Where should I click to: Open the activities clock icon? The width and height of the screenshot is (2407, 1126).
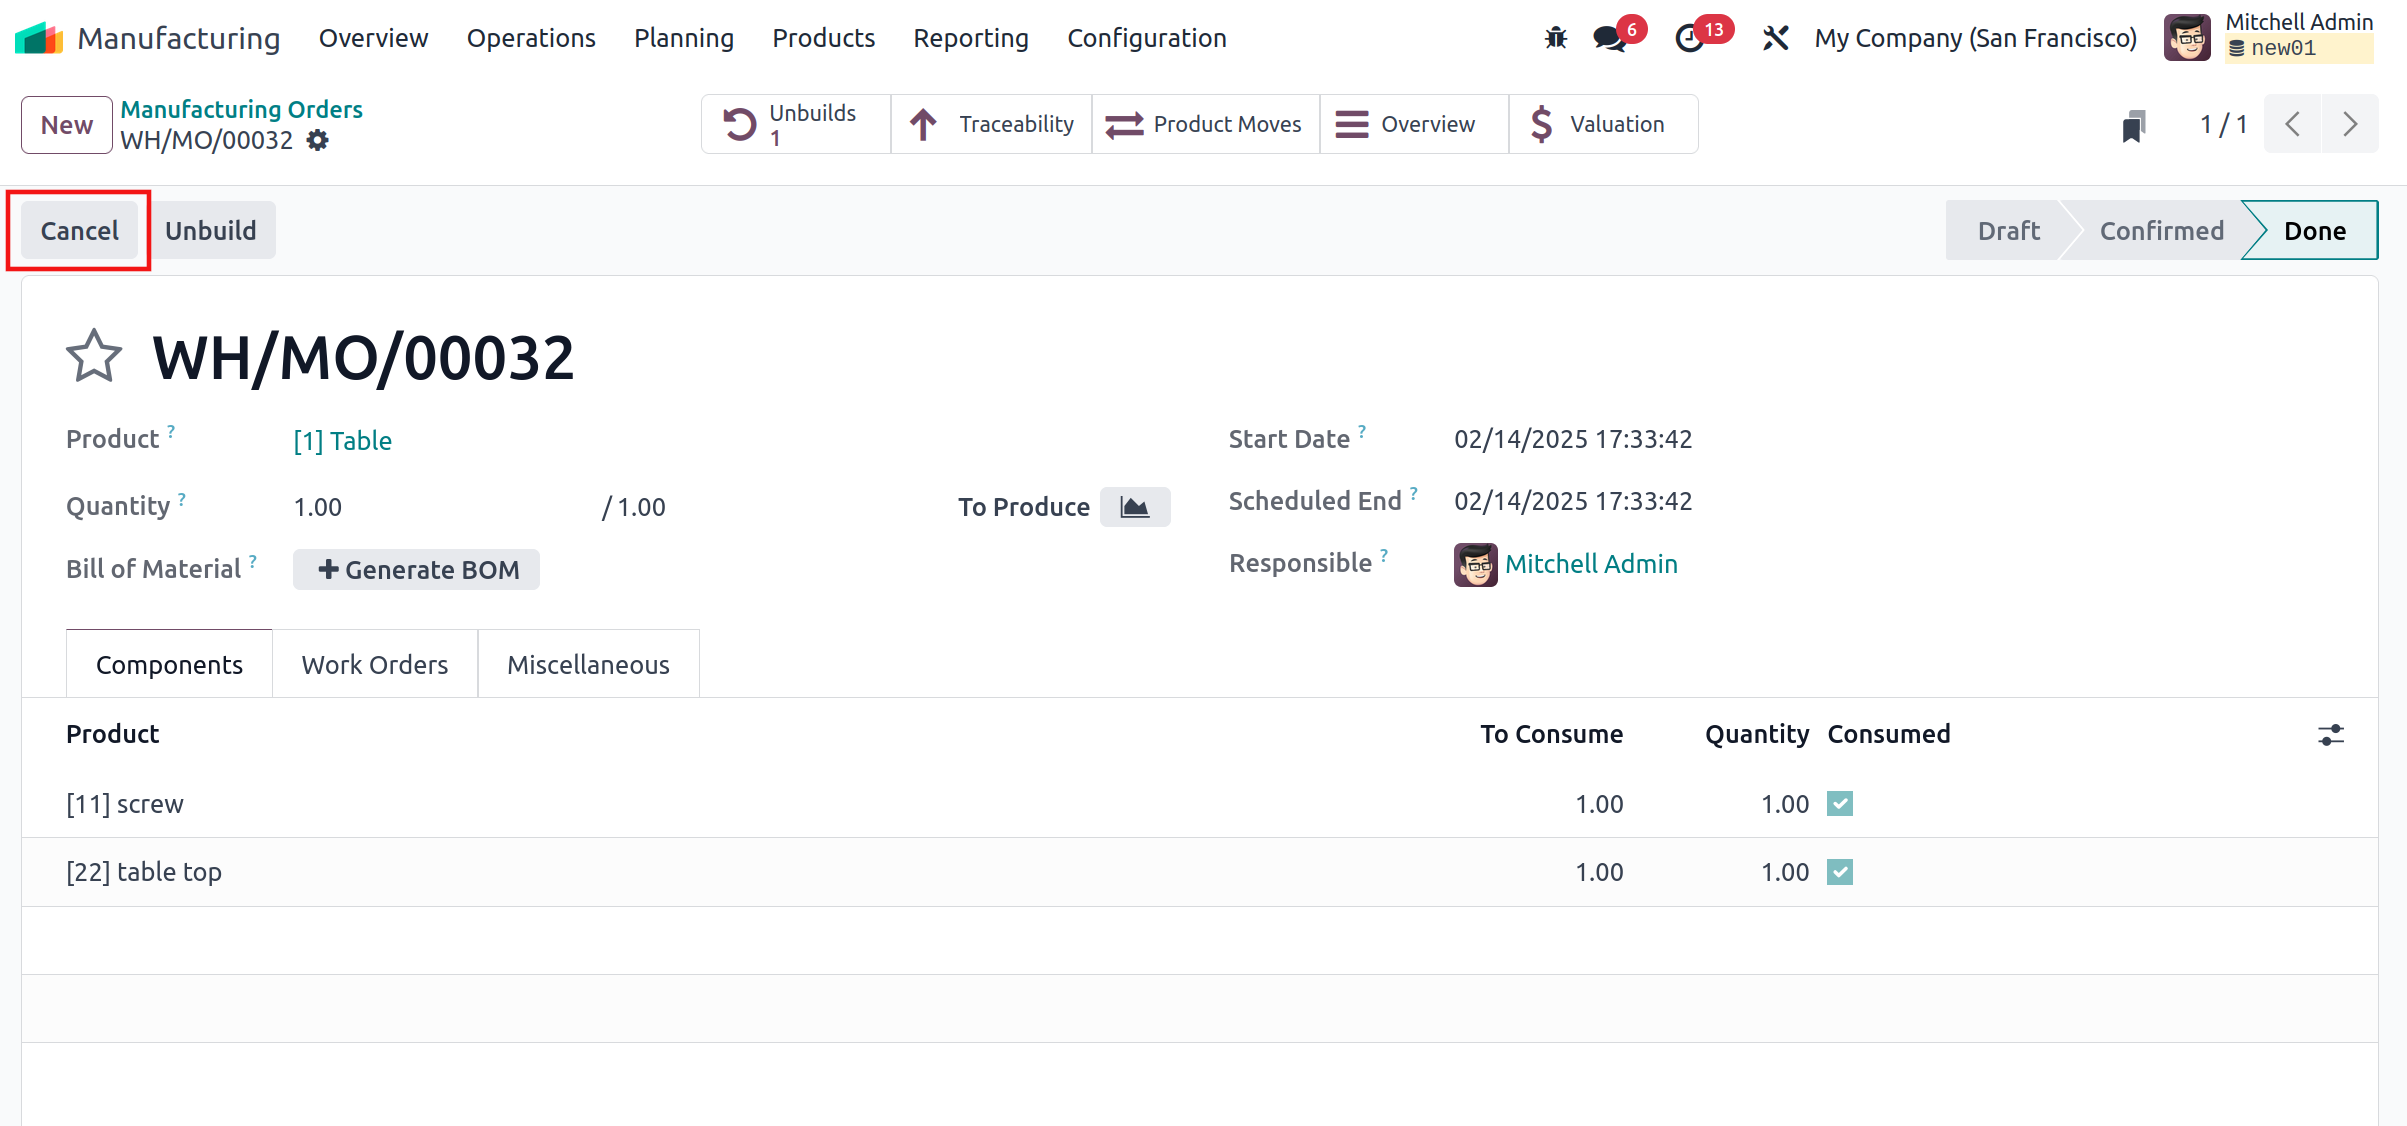(1690, 38)
